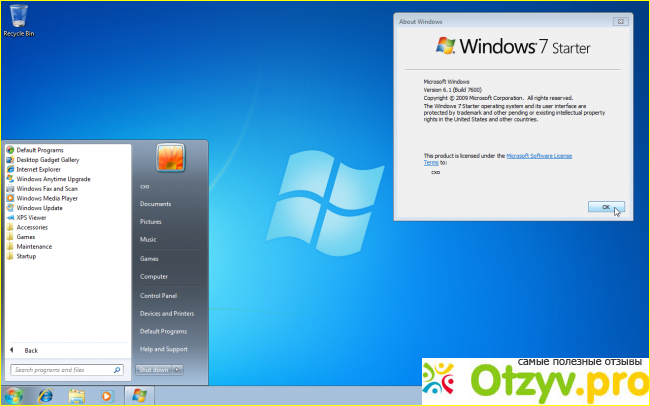The image size is (650, 406).
Task: Click the Search programs and files box
Action: pos(66,370)
